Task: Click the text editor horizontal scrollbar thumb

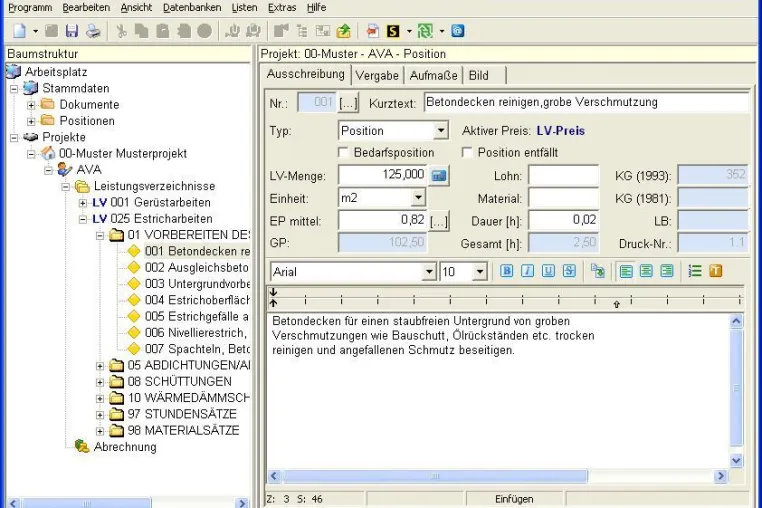Action: pyautogui.click(x=435, y=476)
